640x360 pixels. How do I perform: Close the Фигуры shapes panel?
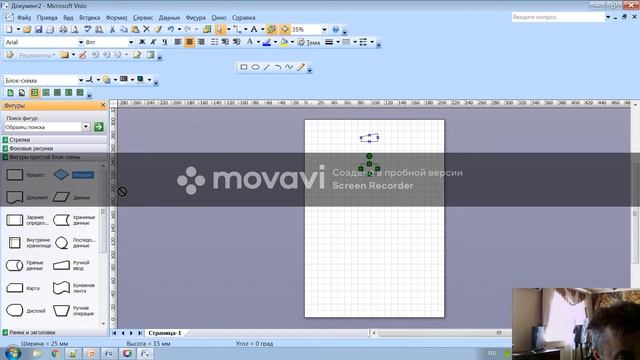[103, 105]
